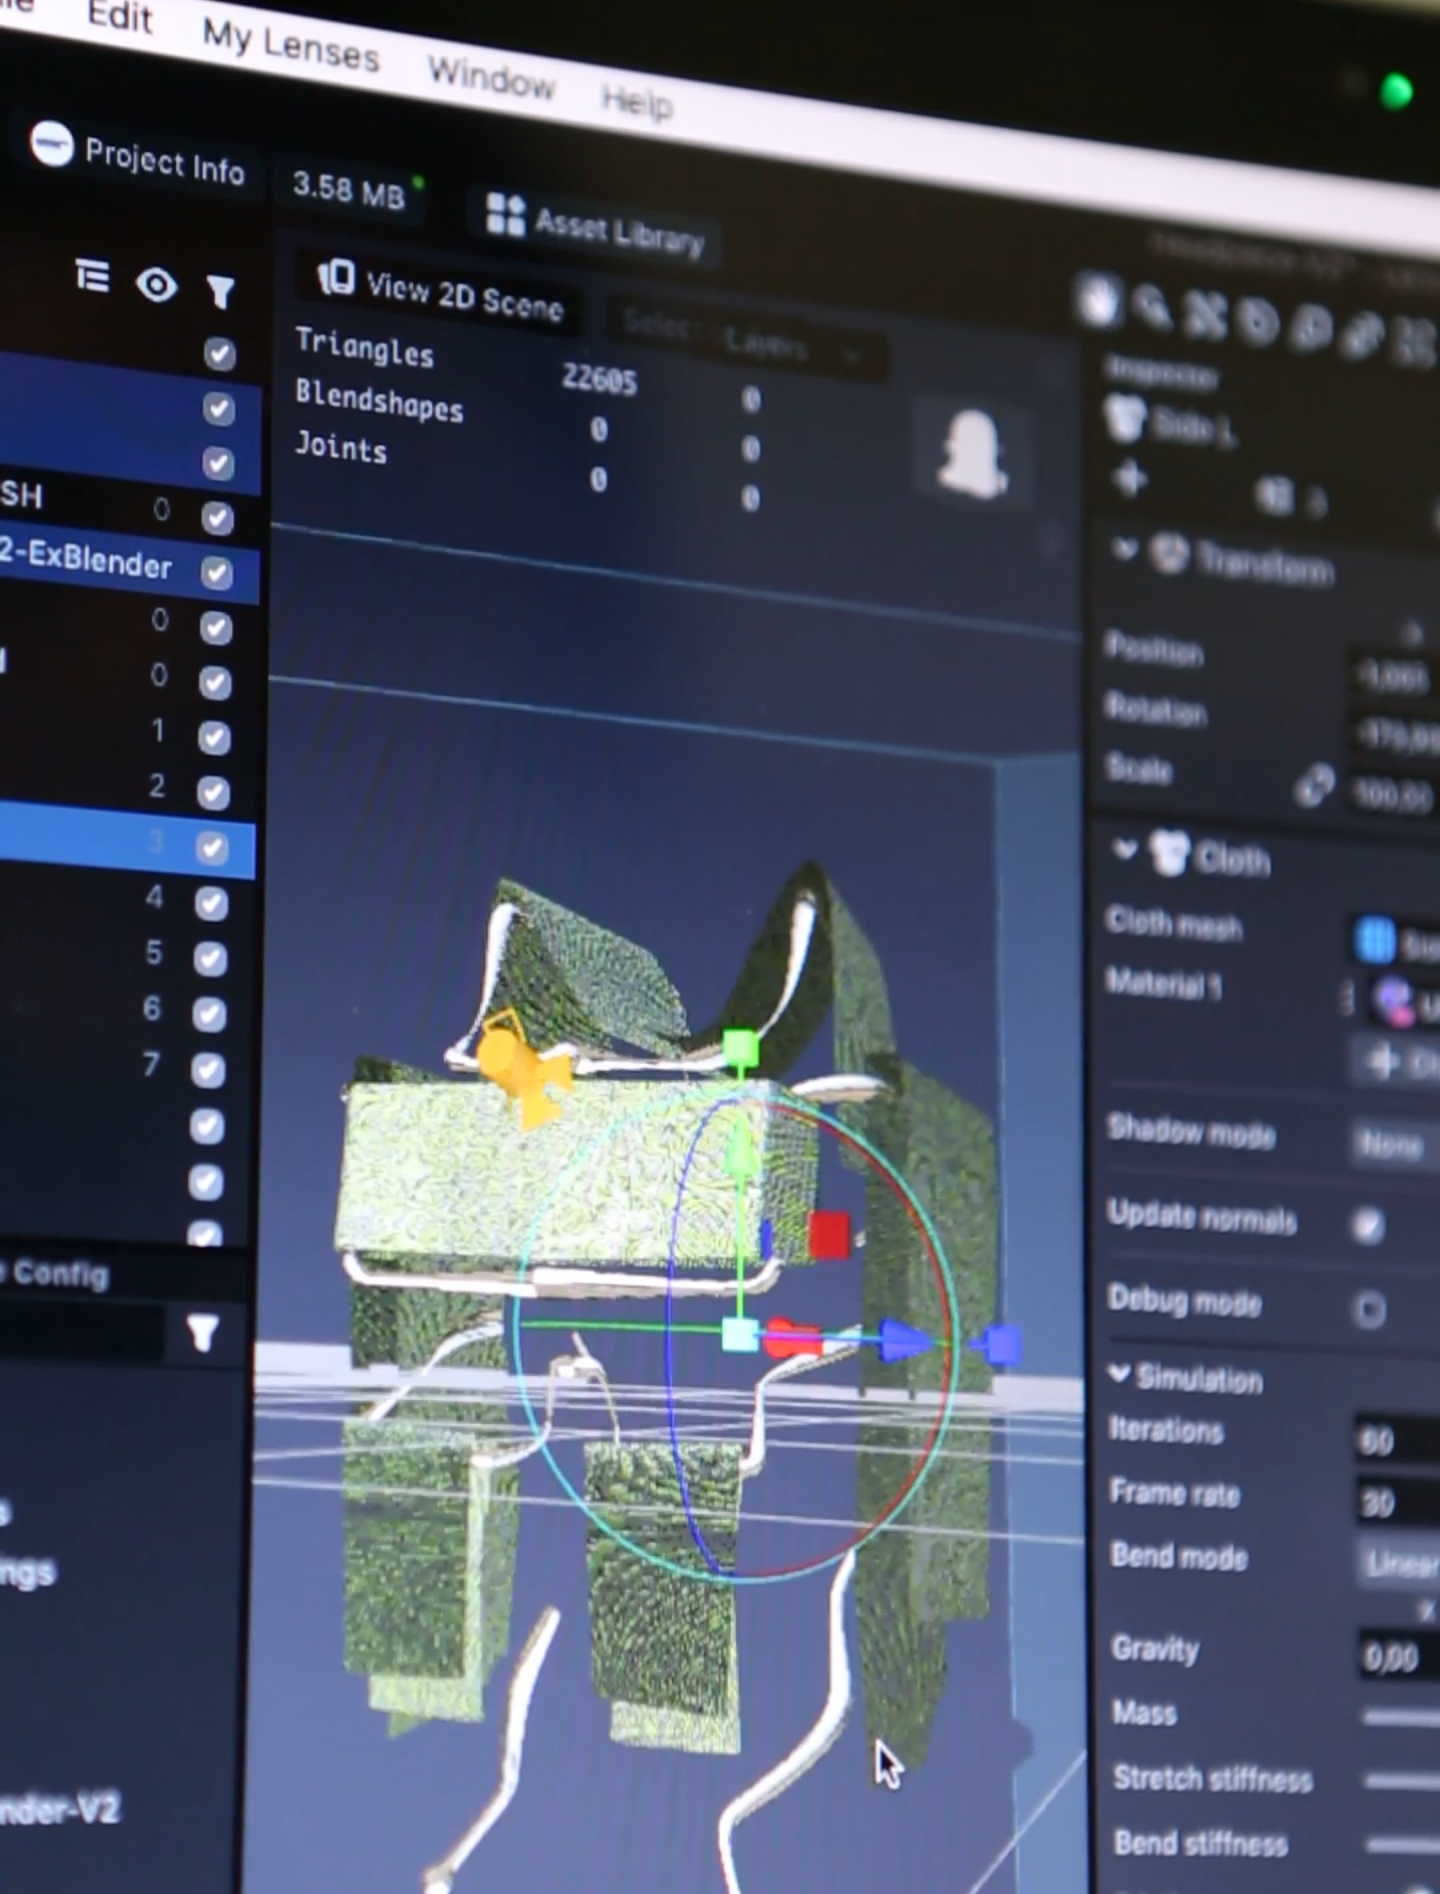
Task: Open the Window menu
Action: pyautogui.click(x=490, y=77)
